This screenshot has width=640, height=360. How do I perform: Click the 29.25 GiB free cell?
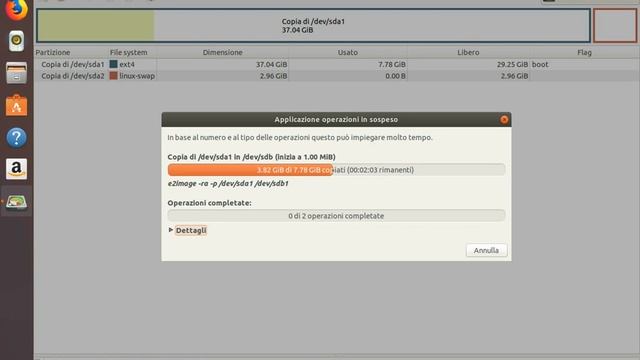click(512, 64)
